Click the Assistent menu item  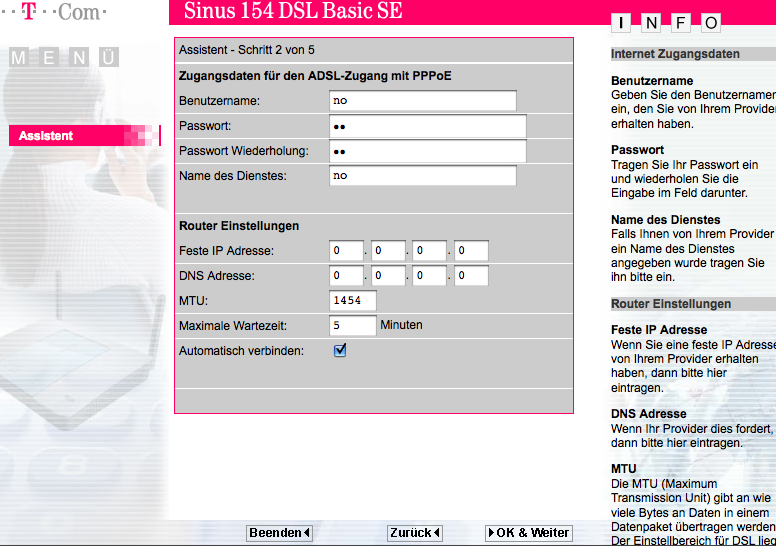point(85,136)
